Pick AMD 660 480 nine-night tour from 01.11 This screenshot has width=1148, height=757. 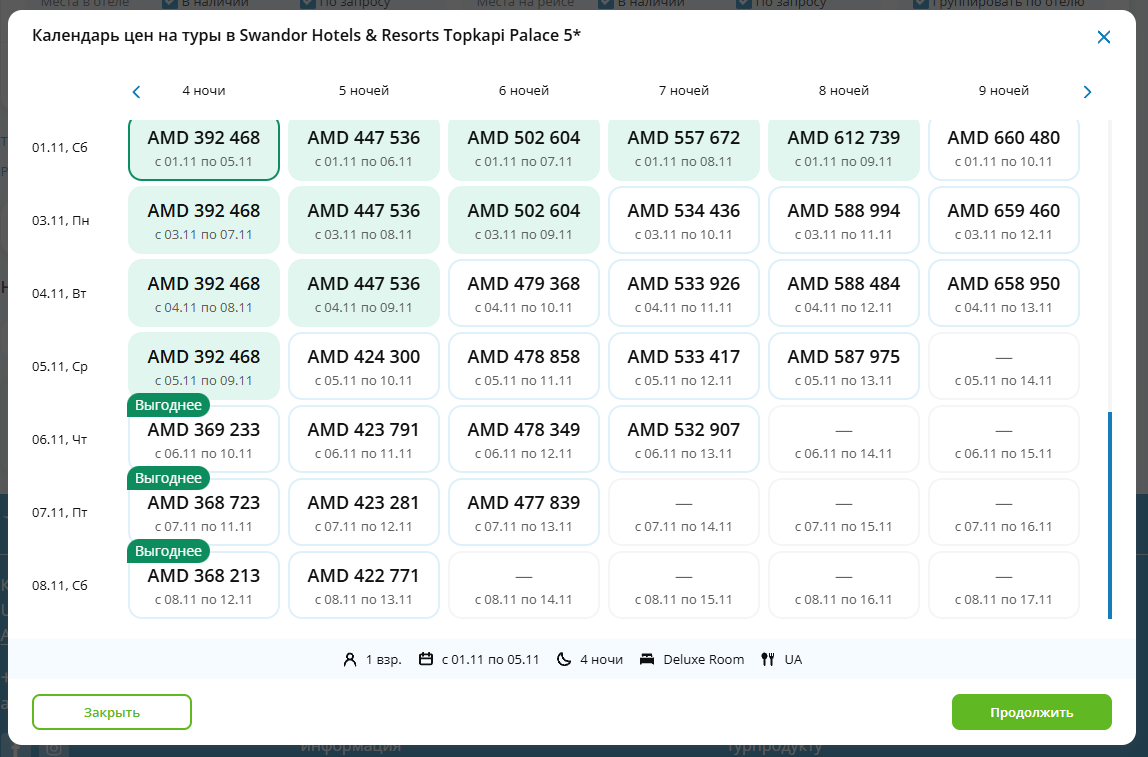(1004, 148)
